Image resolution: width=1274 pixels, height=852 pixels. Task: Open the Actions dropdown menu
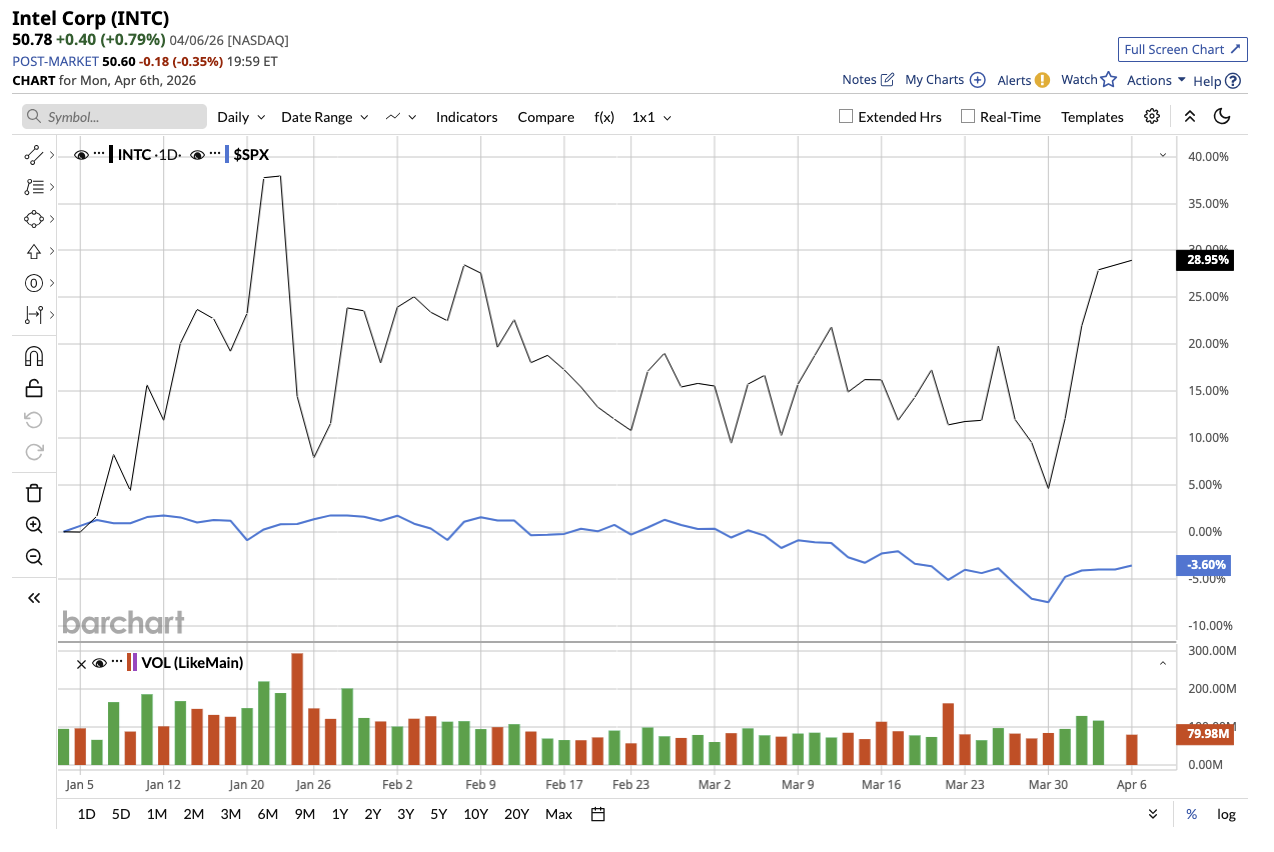[1156, 80]
